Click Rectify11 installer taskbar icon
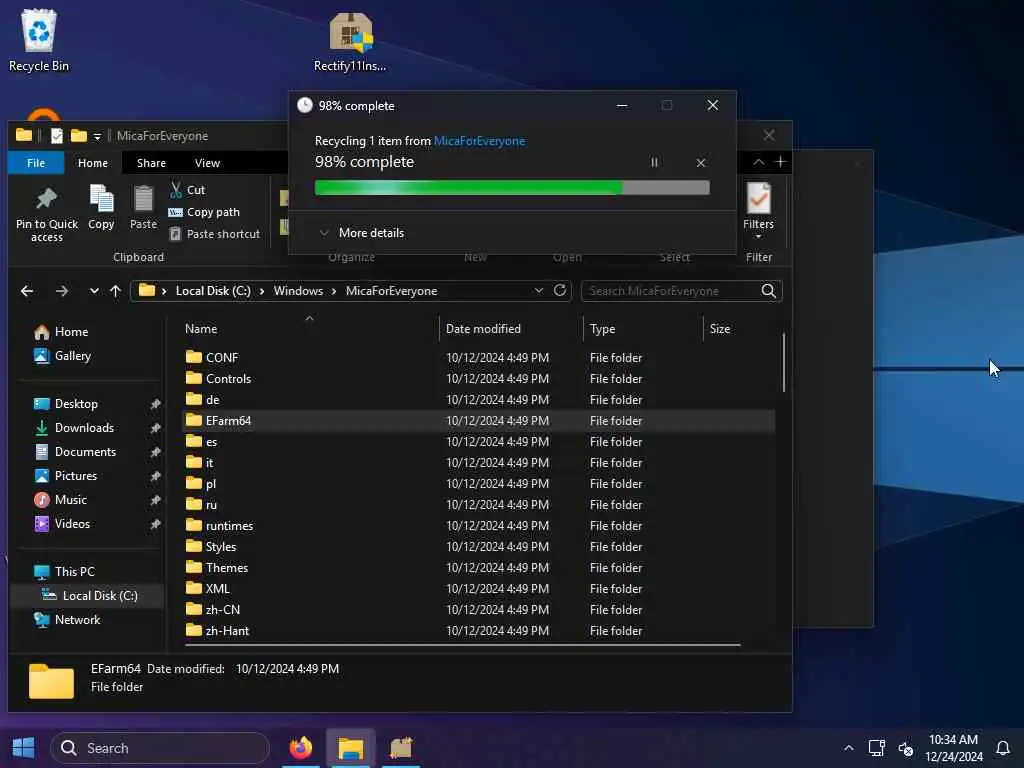Image resolution: width=1024 pixels, height=768 pixels. [401, 748]
